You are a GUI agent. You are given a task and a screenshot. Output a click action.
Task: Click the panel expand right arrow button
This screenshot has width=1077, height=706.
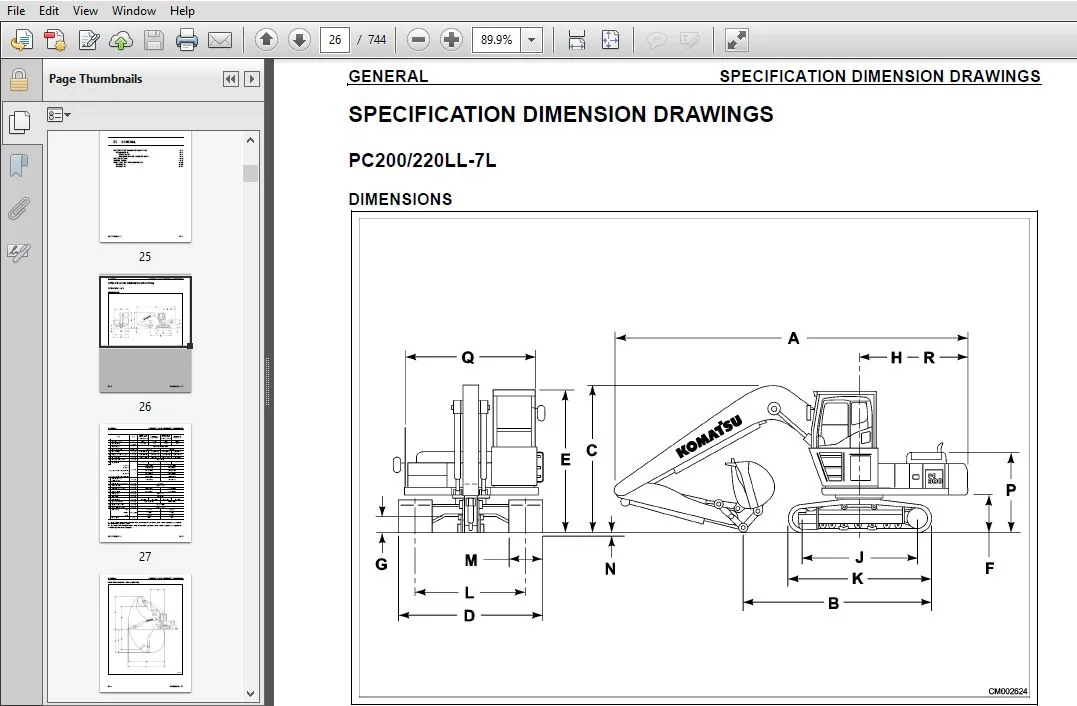coord(252,79)
